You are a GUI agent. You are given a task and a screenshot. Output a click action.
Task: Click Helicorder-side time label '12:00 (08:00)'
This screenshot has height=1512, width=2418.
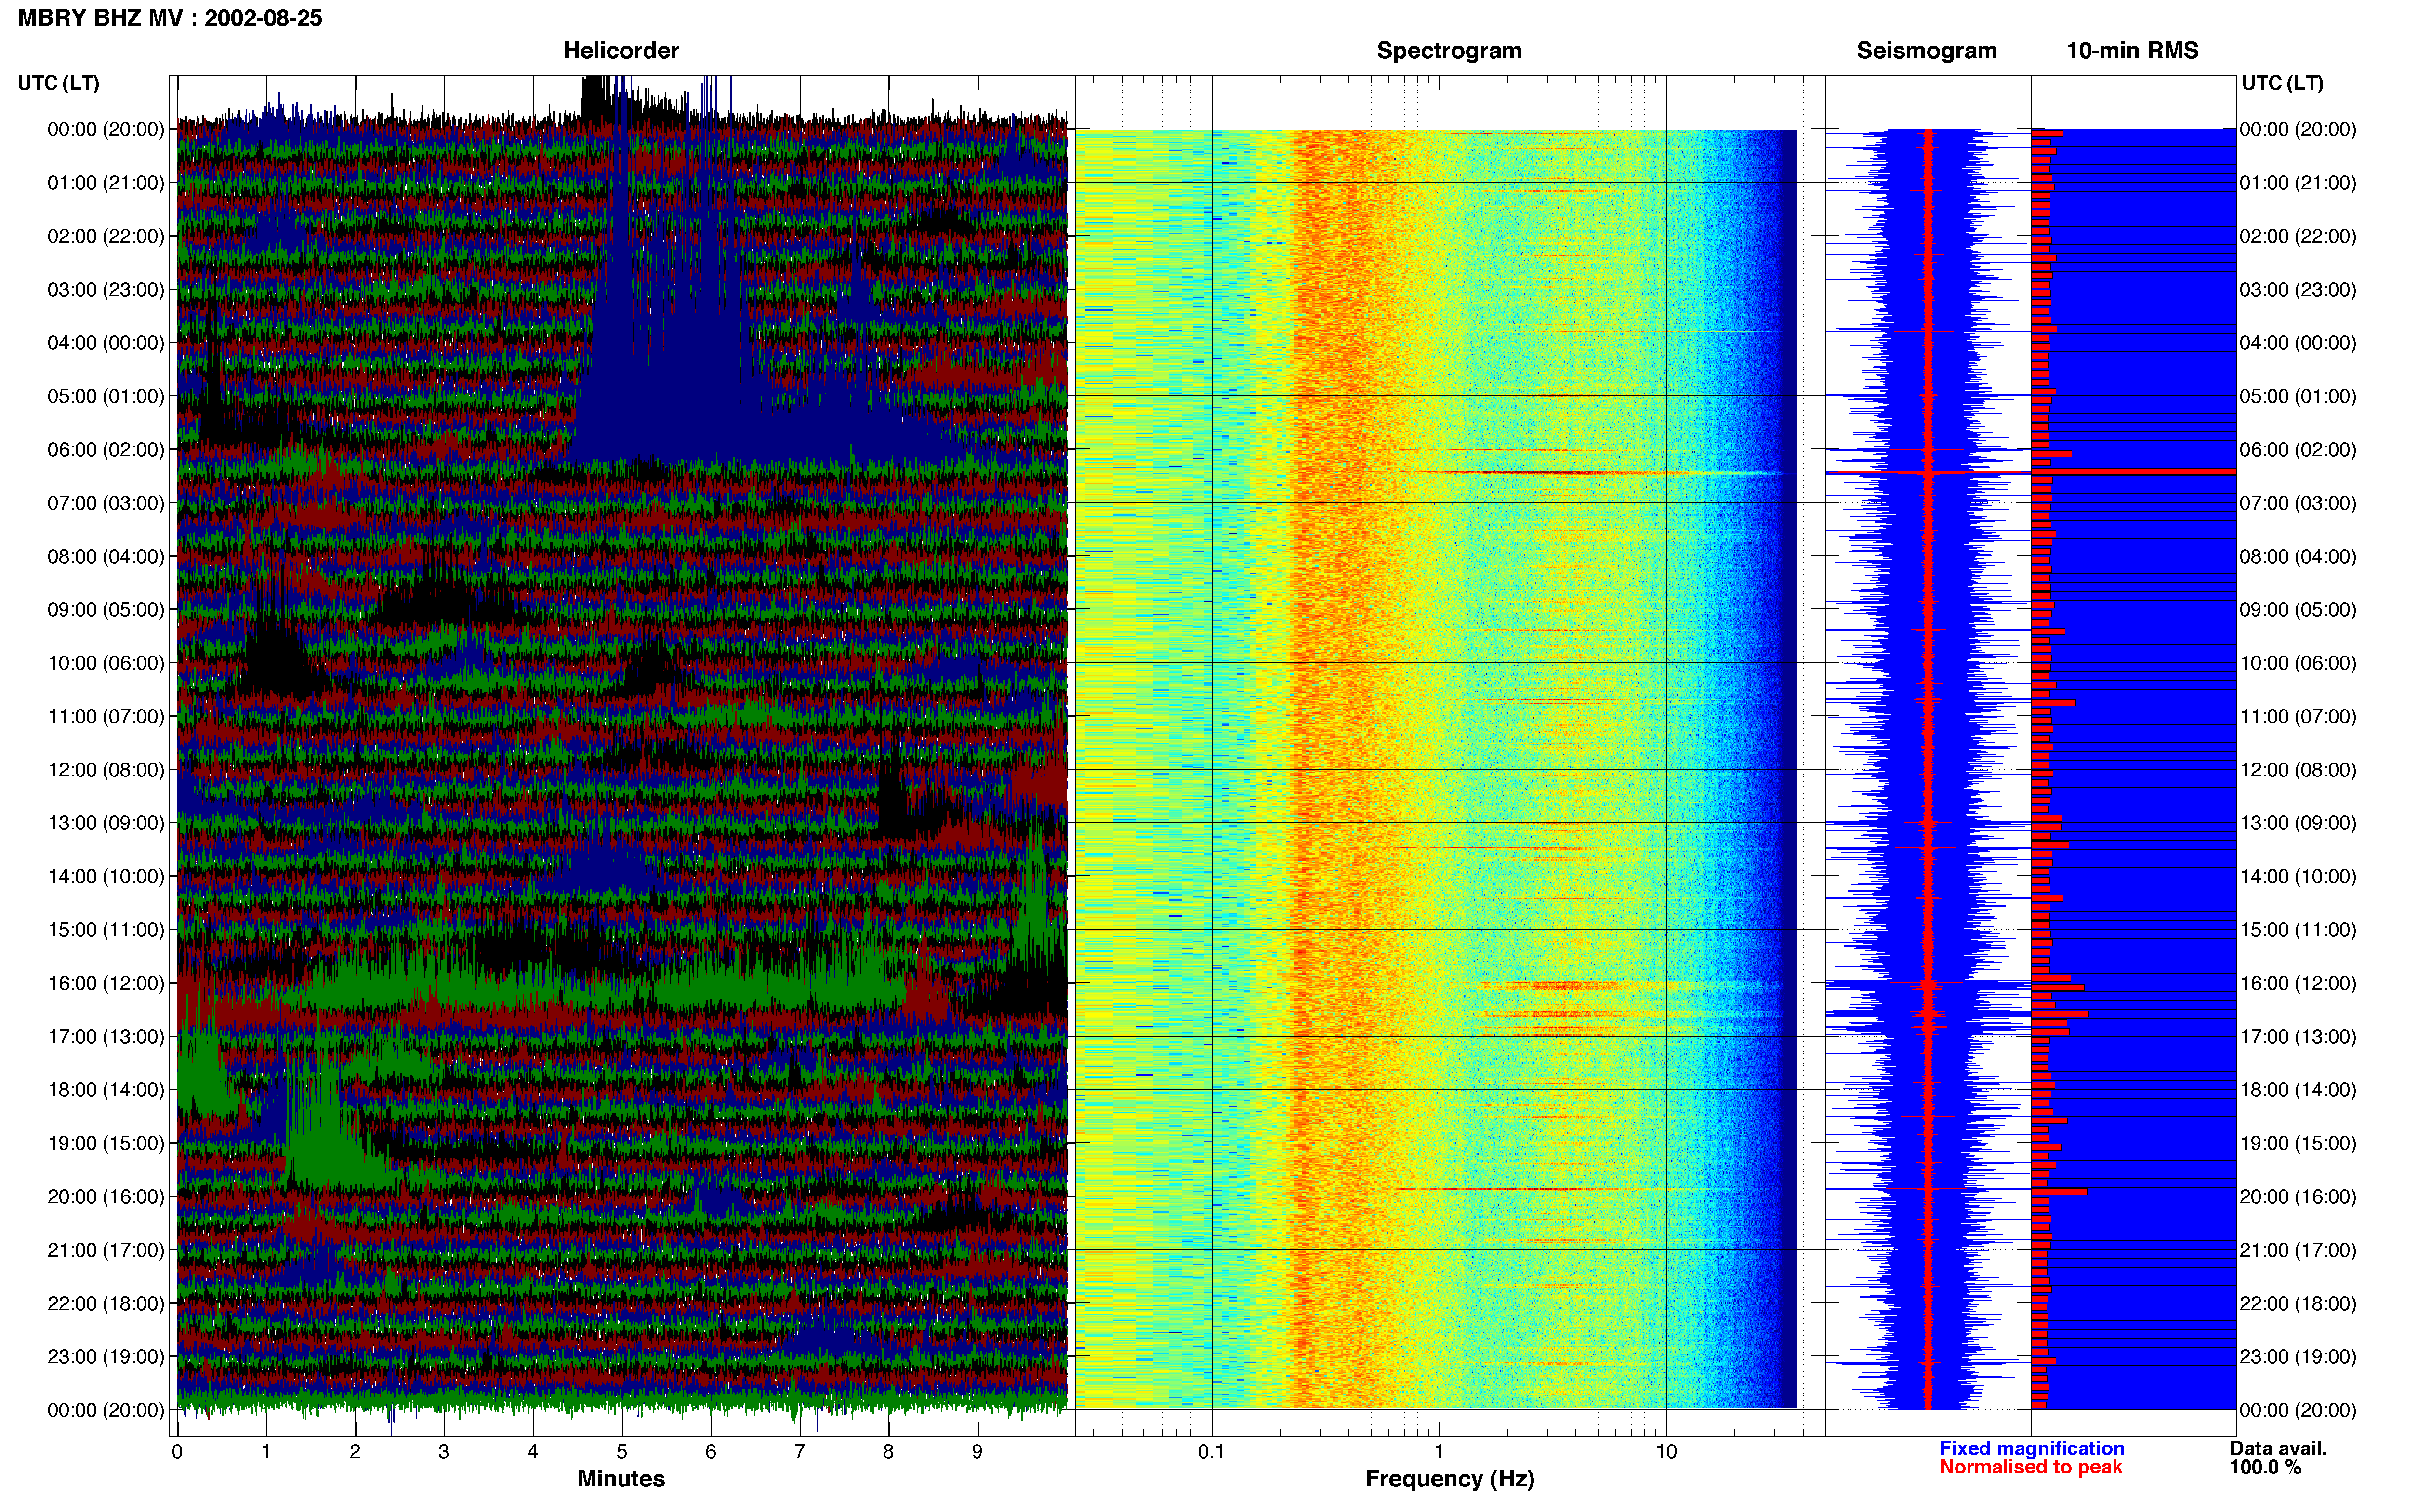106,770
